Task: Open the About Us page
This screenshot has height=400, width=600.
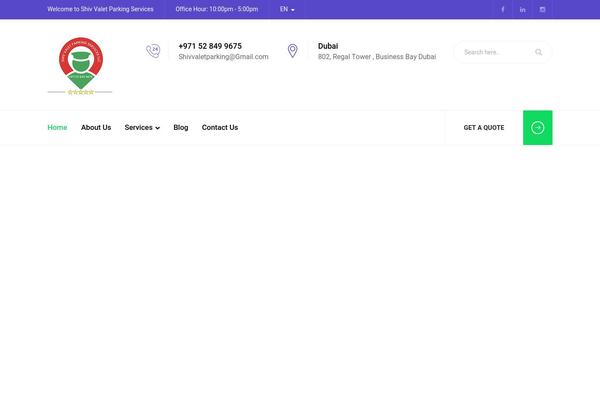Action: click(x=96, y=127)
